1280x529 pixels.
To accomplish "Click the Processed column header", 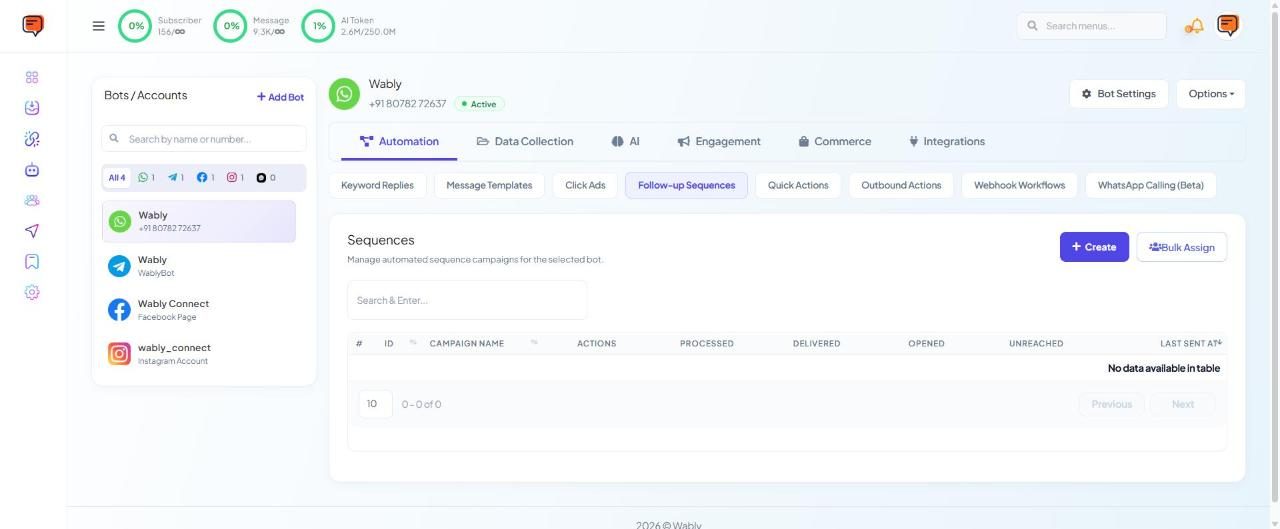I will 707,343.
